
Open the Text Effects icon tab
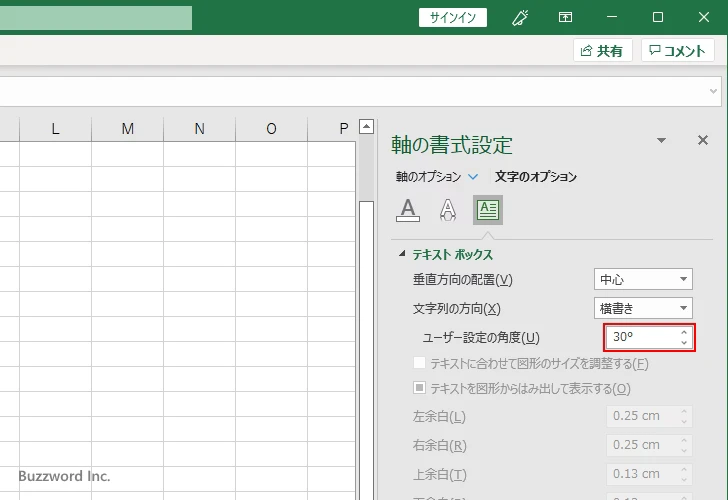pos(448,210)
